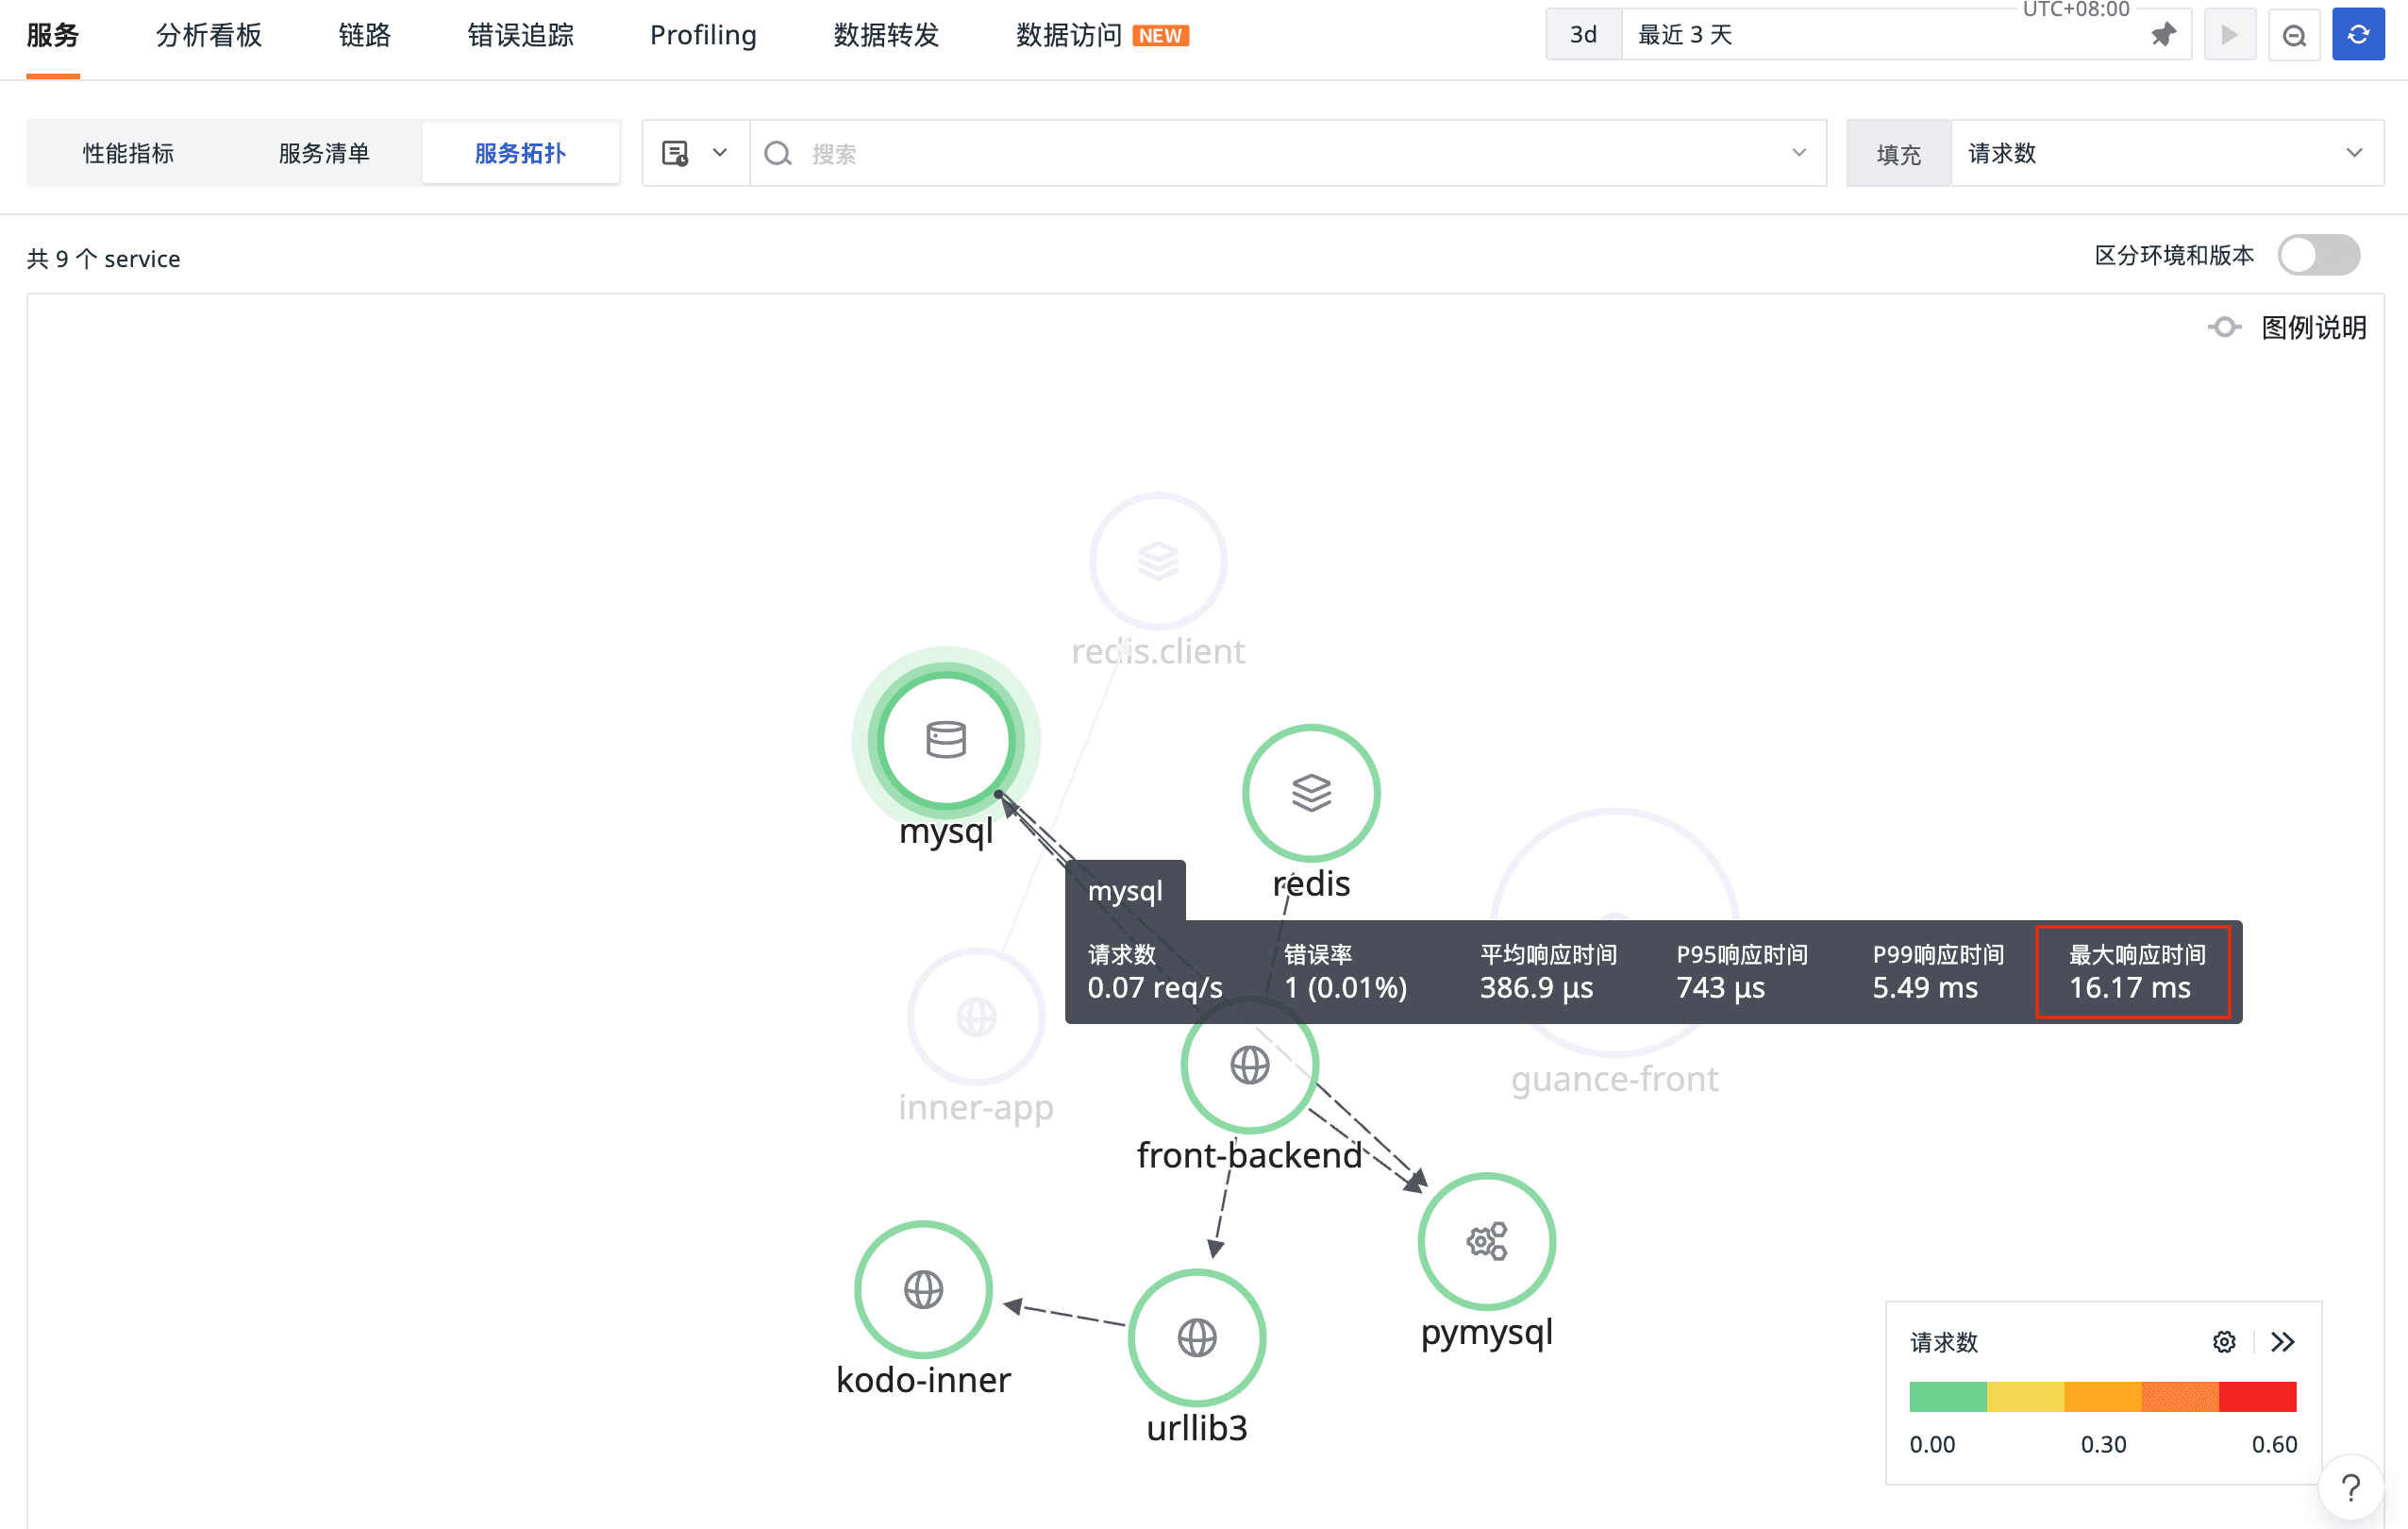The width and height of the screenshot is (2408, 1529).
Task: Switch to the 链路 tab
Action: [x=364, y=35]
